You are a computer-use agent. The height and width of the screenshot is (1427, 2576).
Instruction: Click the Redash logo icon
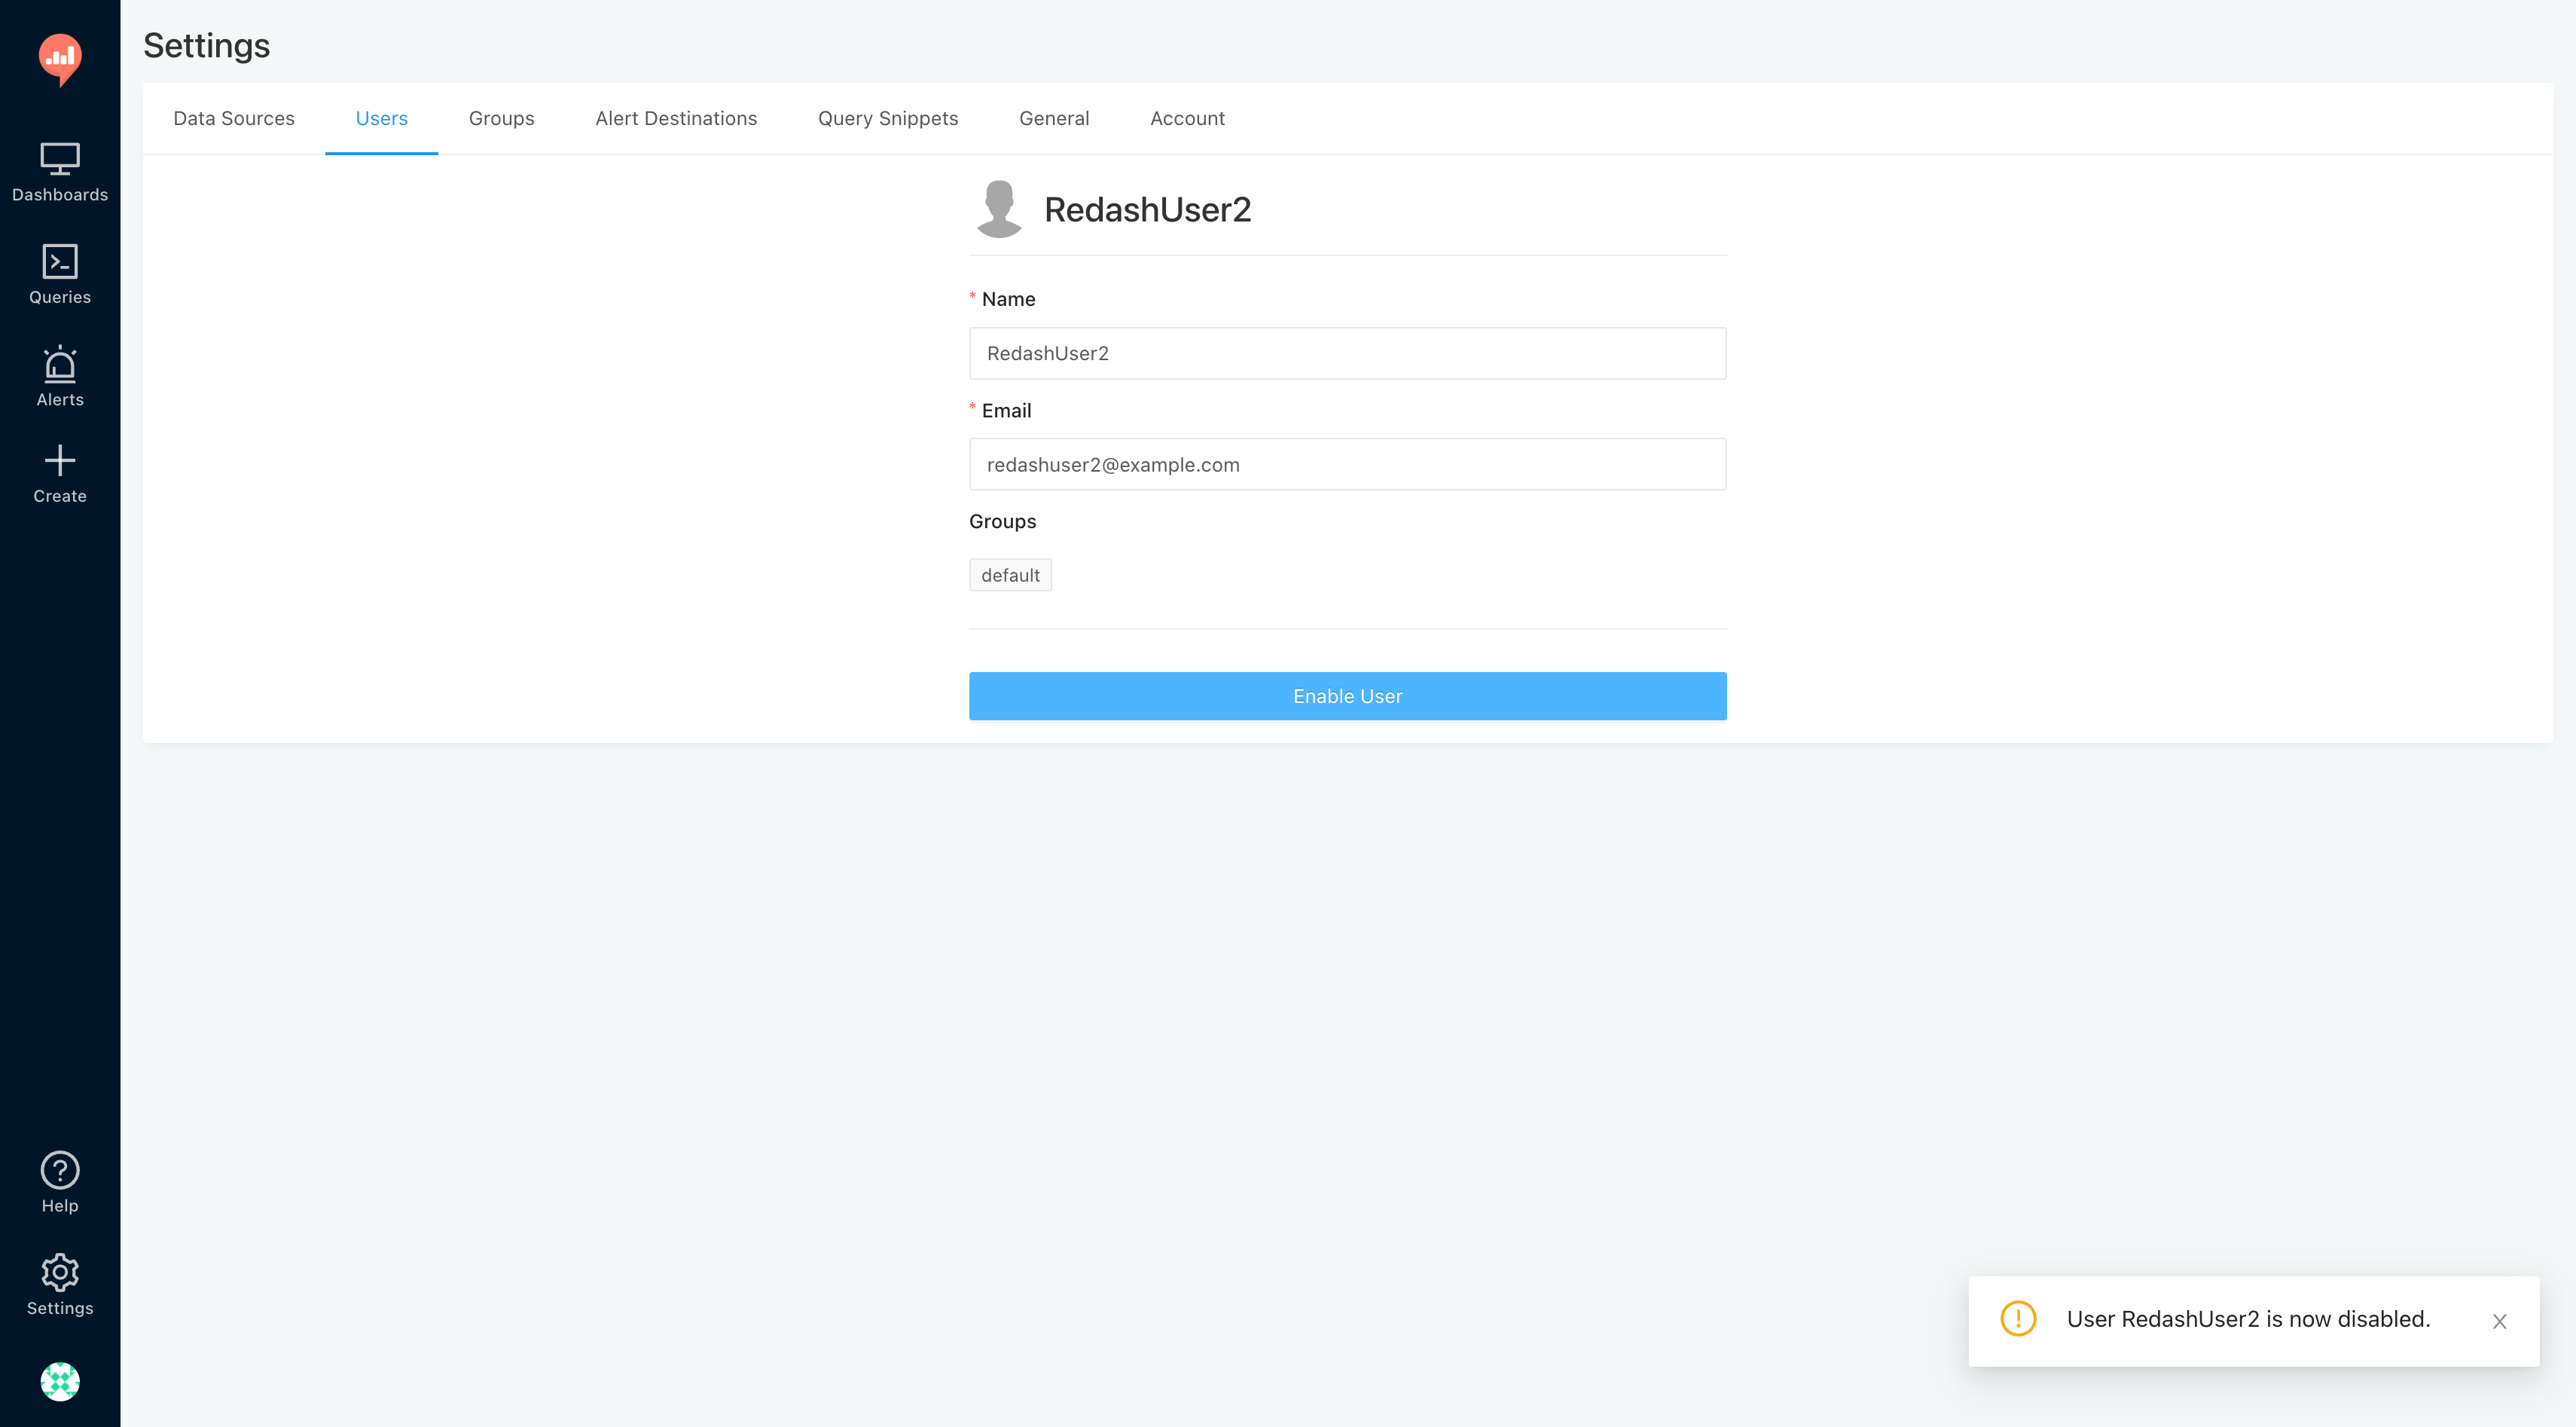click(60, 58)
